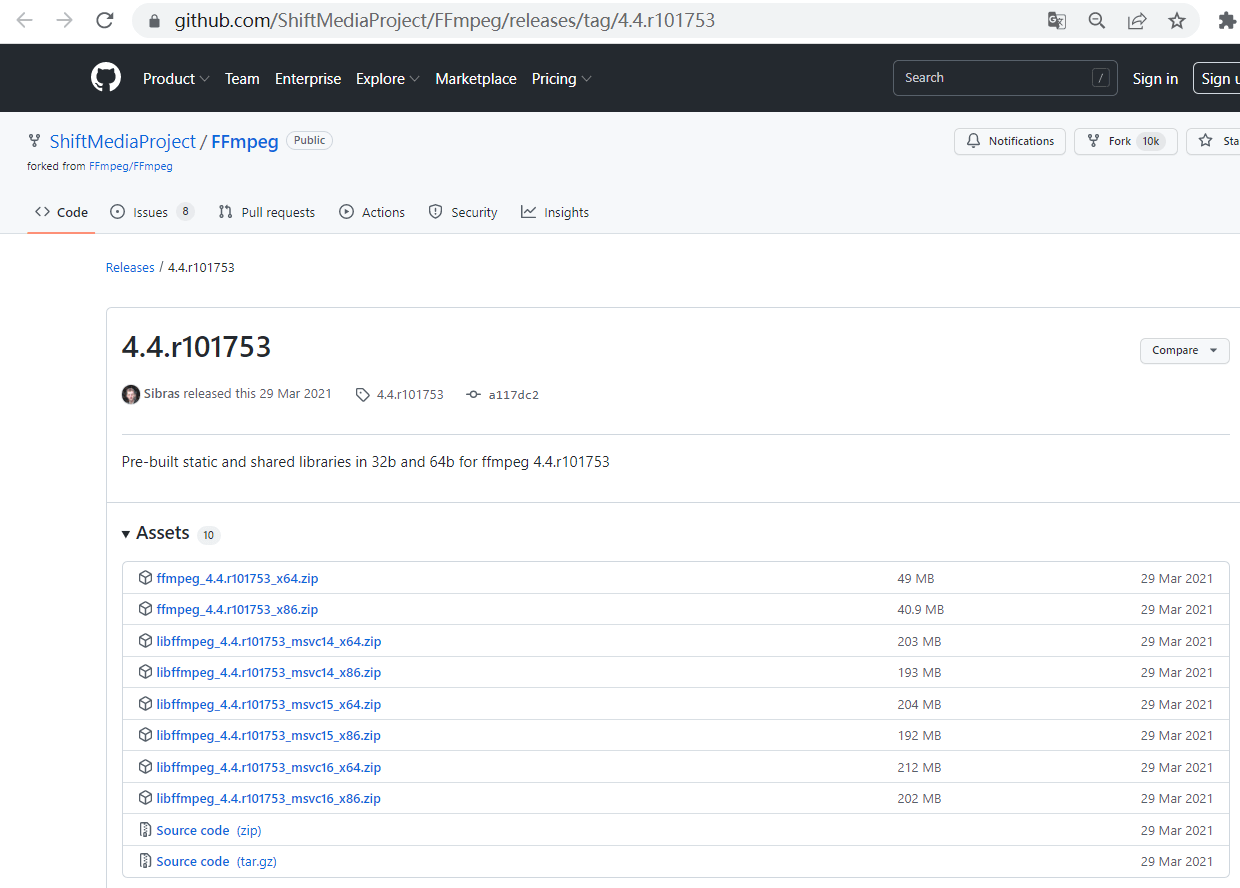The image size is (1240, 888).
Task: Download ffmpeg_4.4.r101753_x86.zip
Action: coord(237,609)
